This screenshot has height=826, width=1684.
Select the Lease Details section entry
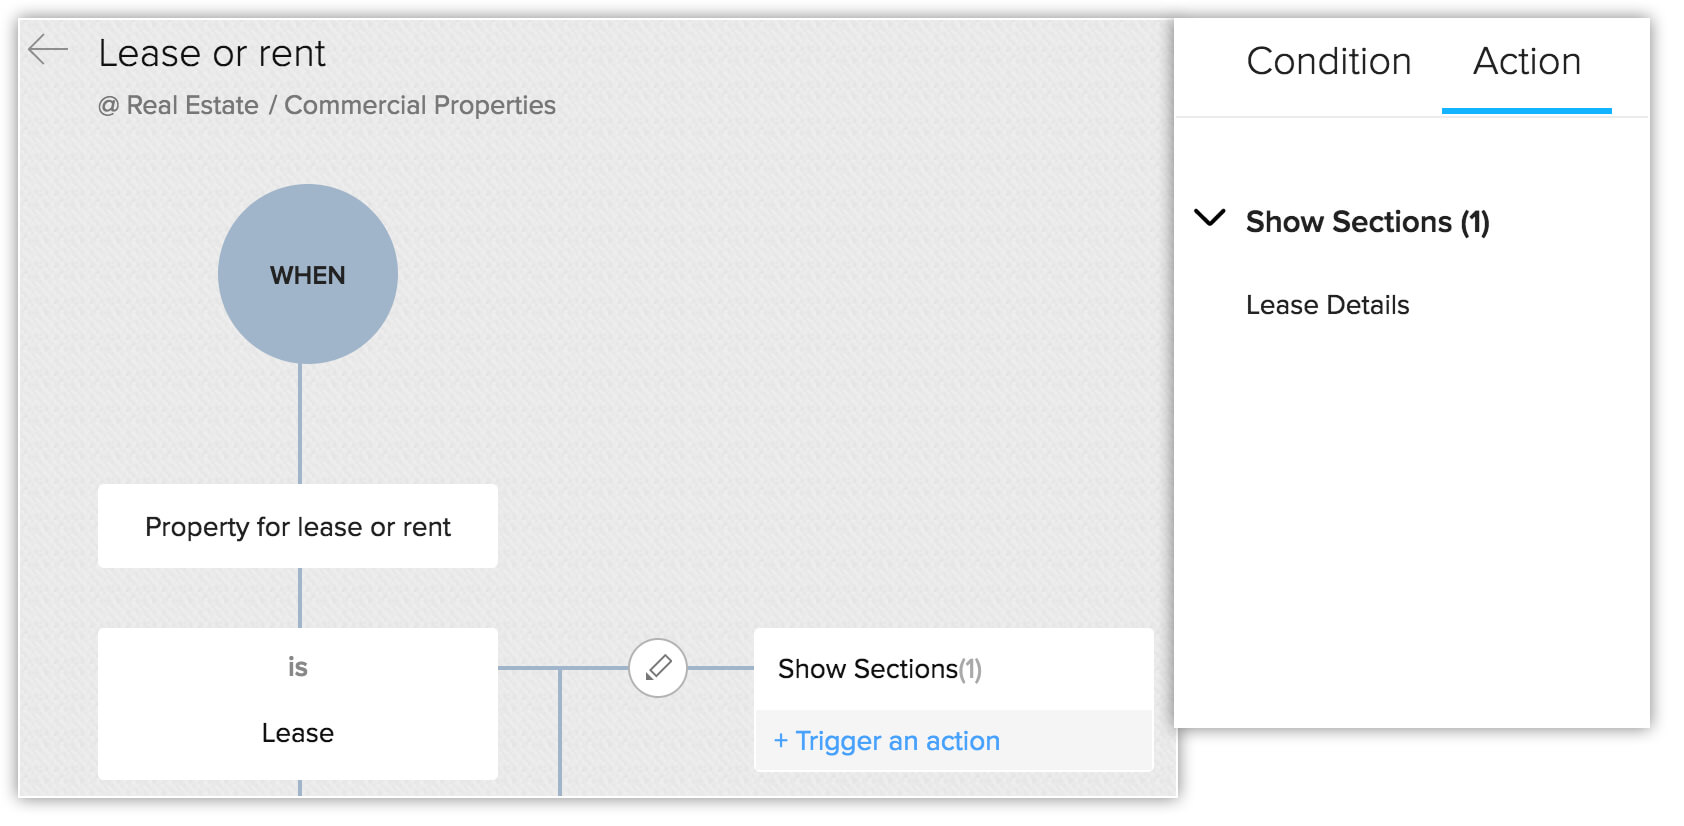pos(1327,305)
